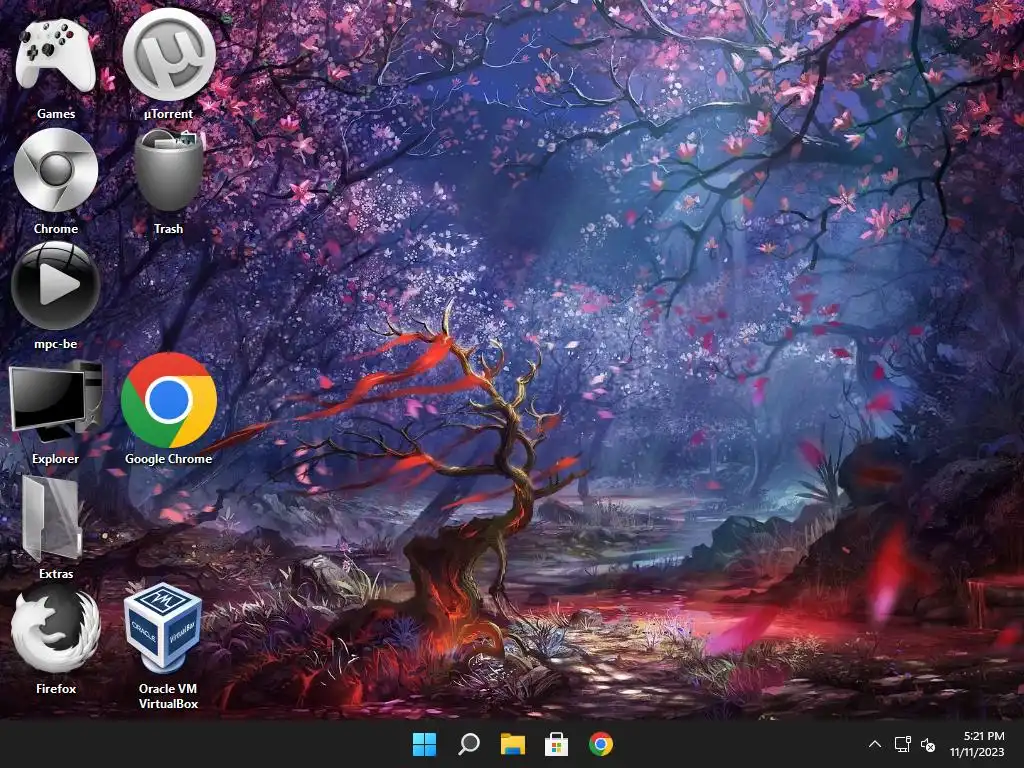Open the clock showing 5:21 PM
1024x768 pixels.
coord(984,736)
